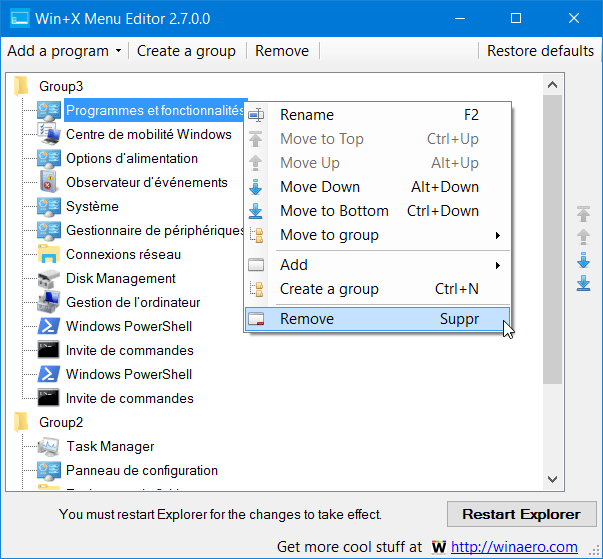
Task: Click the side panel Move to Top arrow
Action: coord(583,214)
